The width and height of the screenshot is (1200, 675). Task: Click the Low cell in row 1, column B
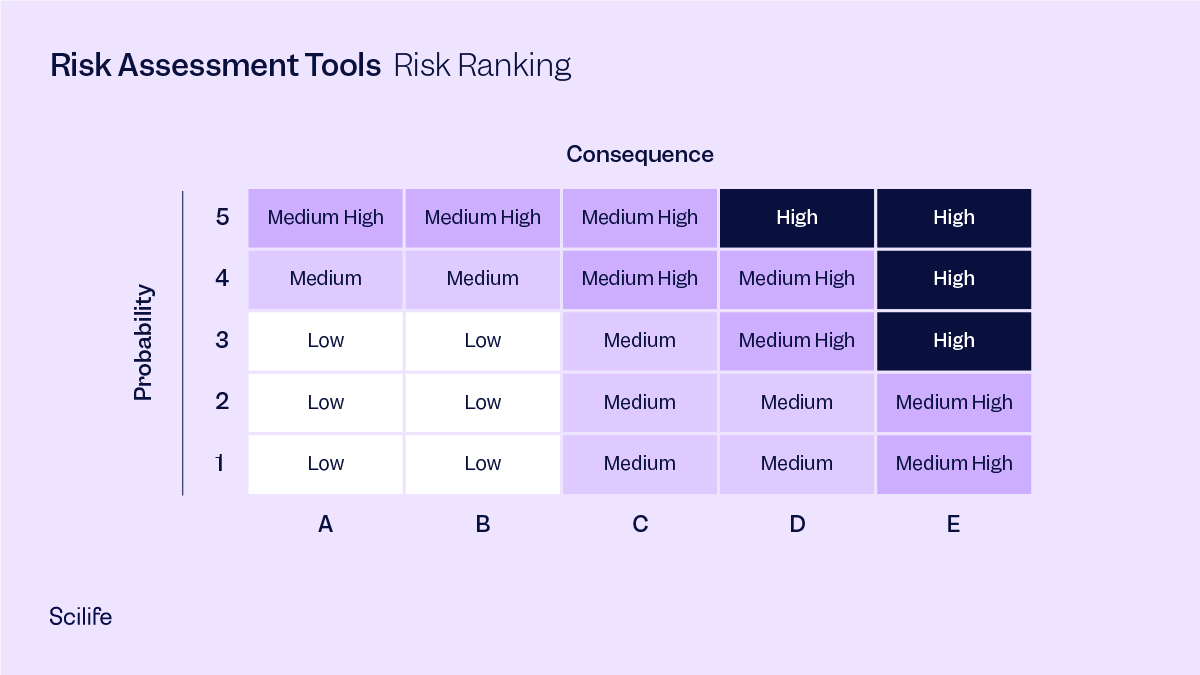click(x=483, y=464)
